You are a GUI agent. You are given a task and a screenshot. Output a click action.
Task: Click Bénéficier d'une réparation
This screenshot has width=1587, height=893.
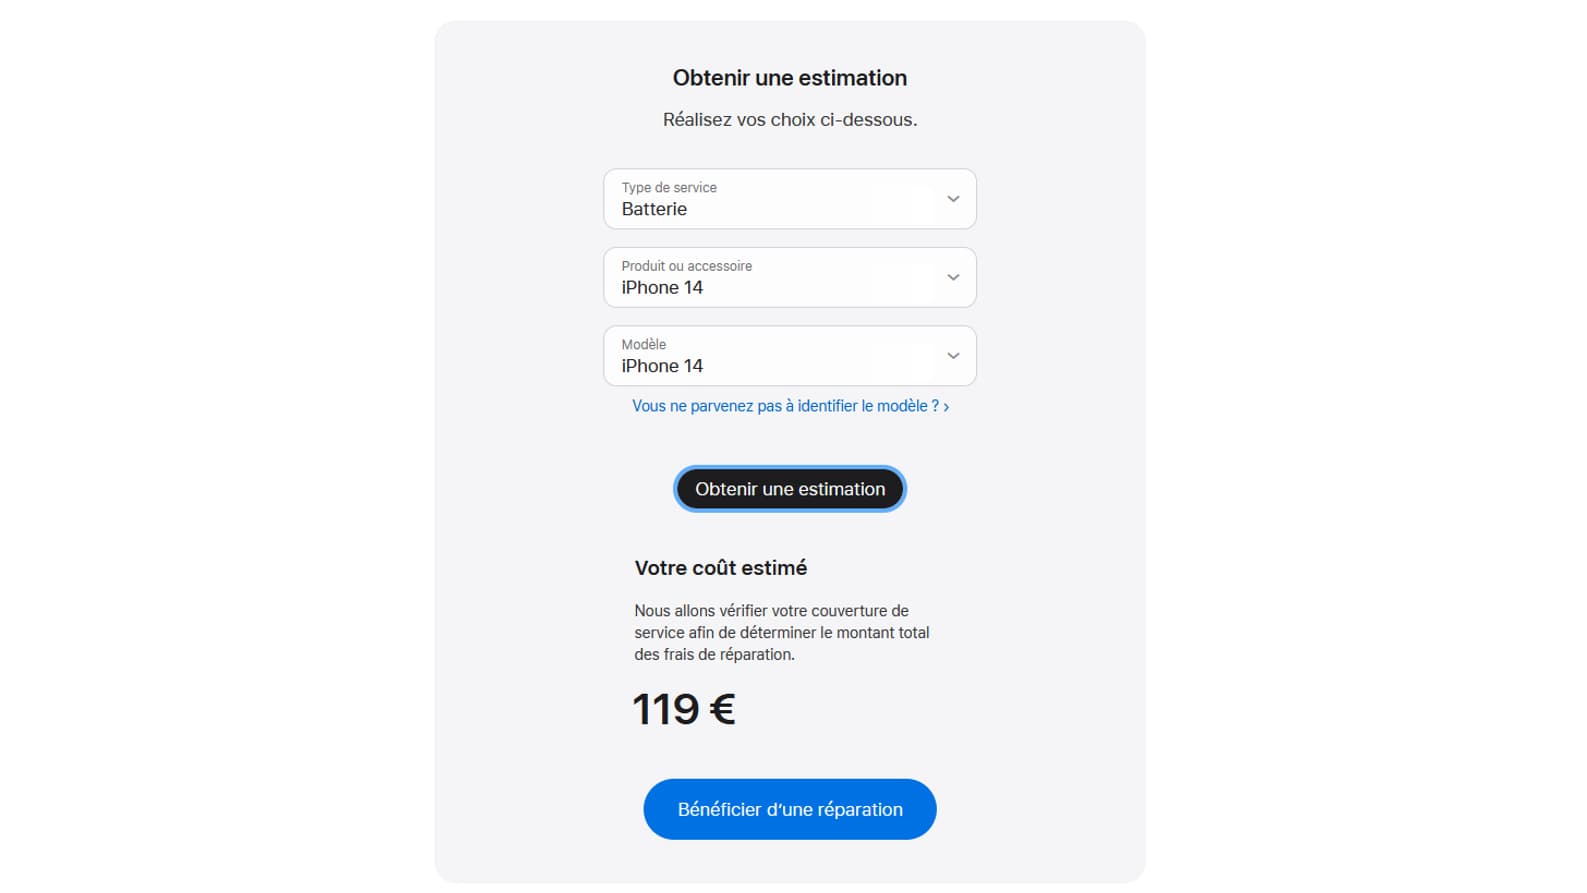click(790, 809)
